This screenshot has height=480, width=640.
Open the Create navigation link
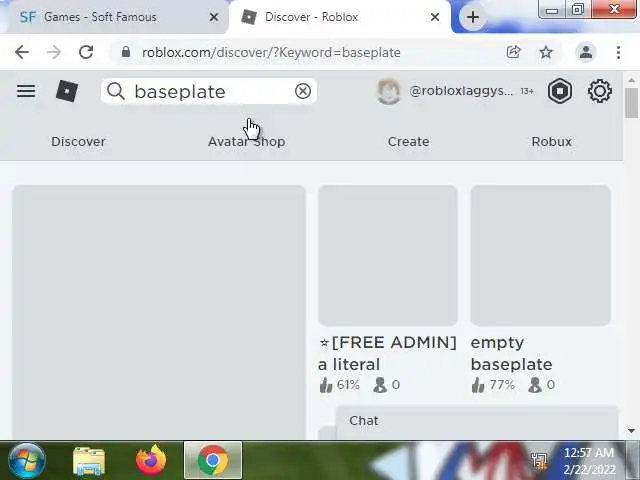tap(408, 142)
